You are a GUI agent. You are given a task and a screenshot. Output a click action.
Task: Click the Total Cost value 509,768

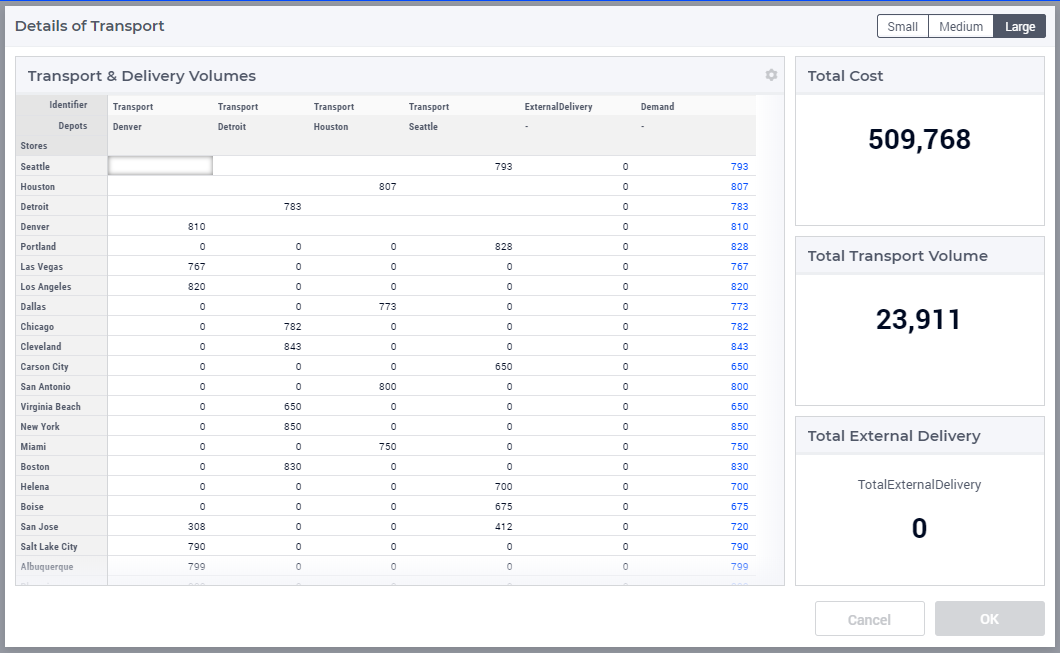point(919,139)
